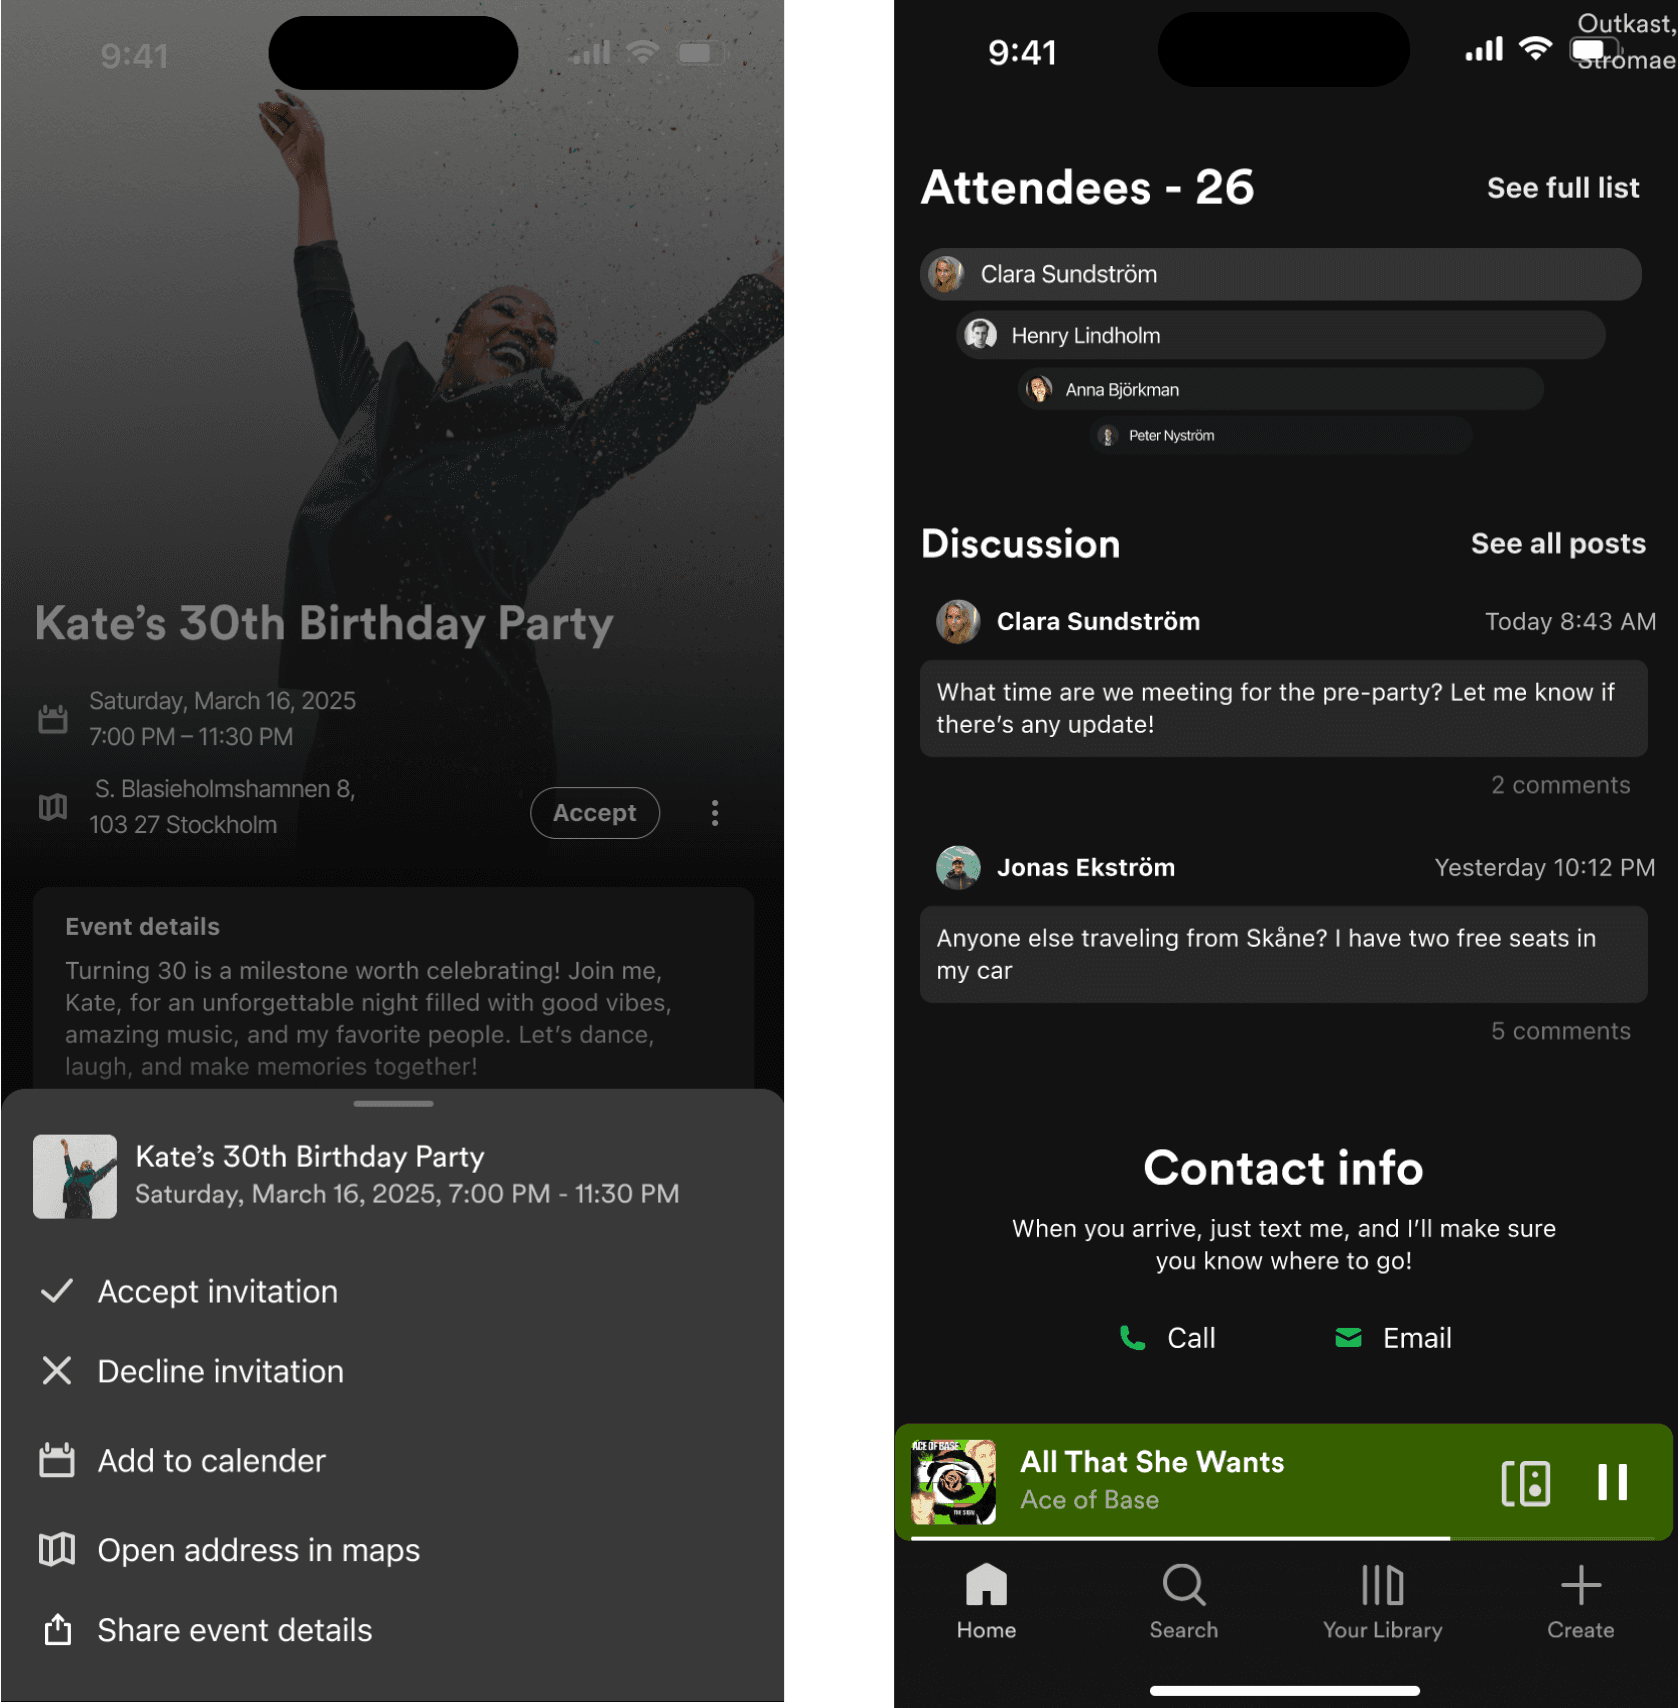1678x1708 pixels.
Task: Tap Jonas Ekström's profile avatar
Action: pyautogui.click(x=957, y=868)
